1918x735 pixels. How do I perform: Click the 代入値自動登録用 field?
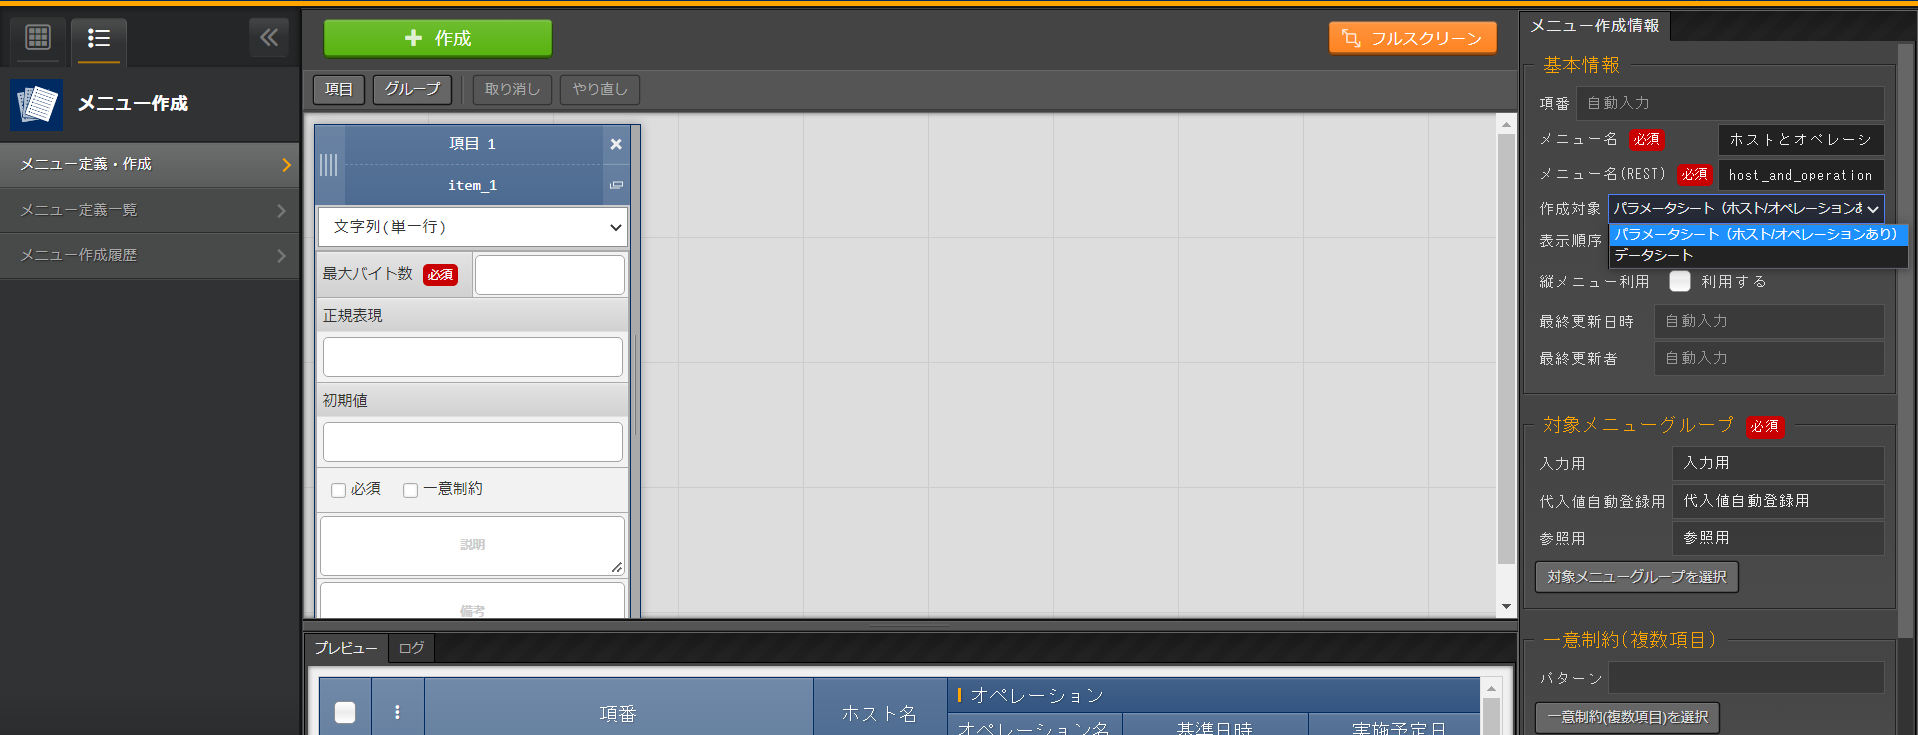click(x=1778, y=501)
